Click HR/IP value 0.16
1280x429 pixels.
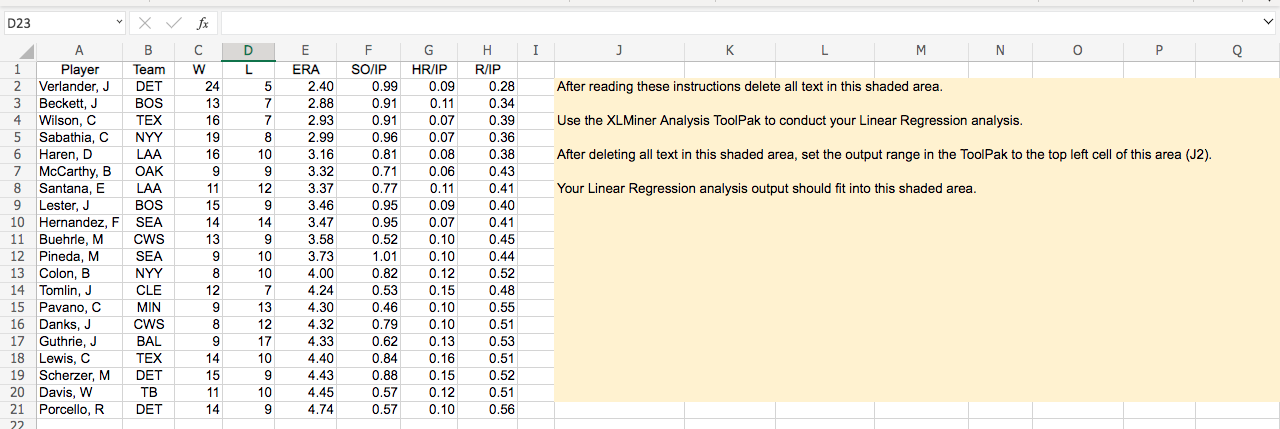coord(428,359)
